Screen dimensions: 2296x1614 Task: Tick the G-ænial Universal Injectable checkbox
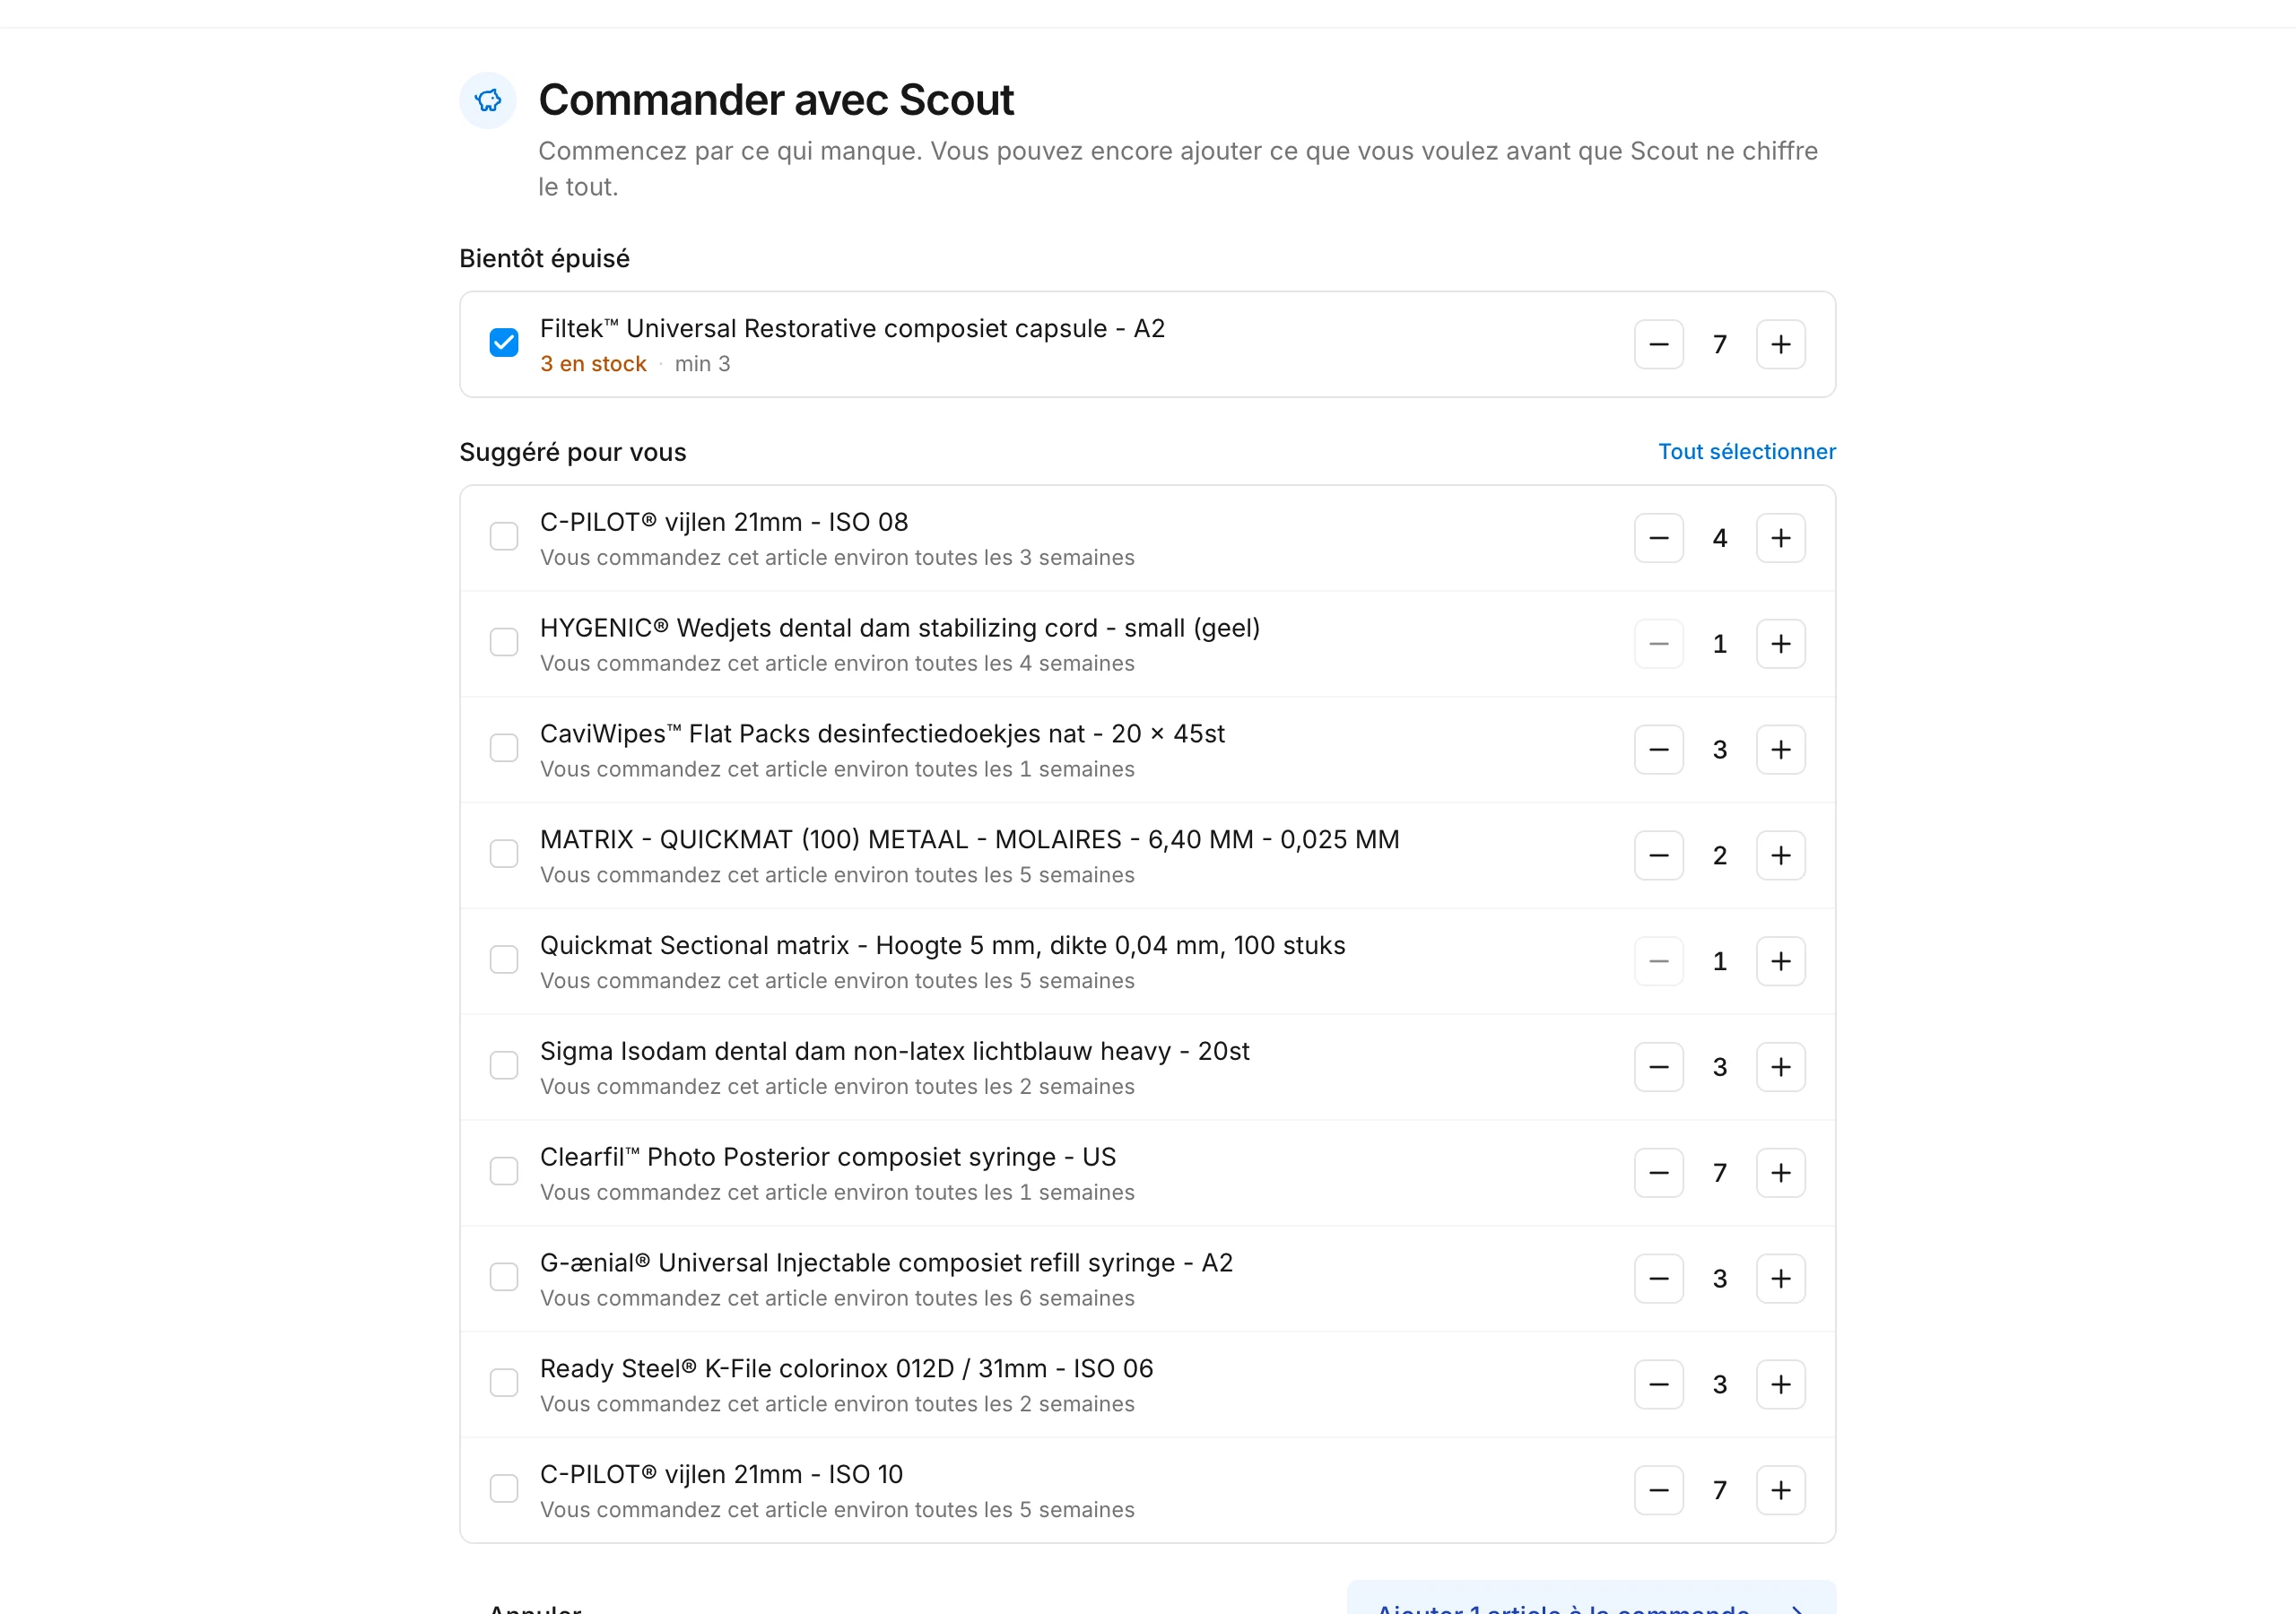click(504, 1278)
